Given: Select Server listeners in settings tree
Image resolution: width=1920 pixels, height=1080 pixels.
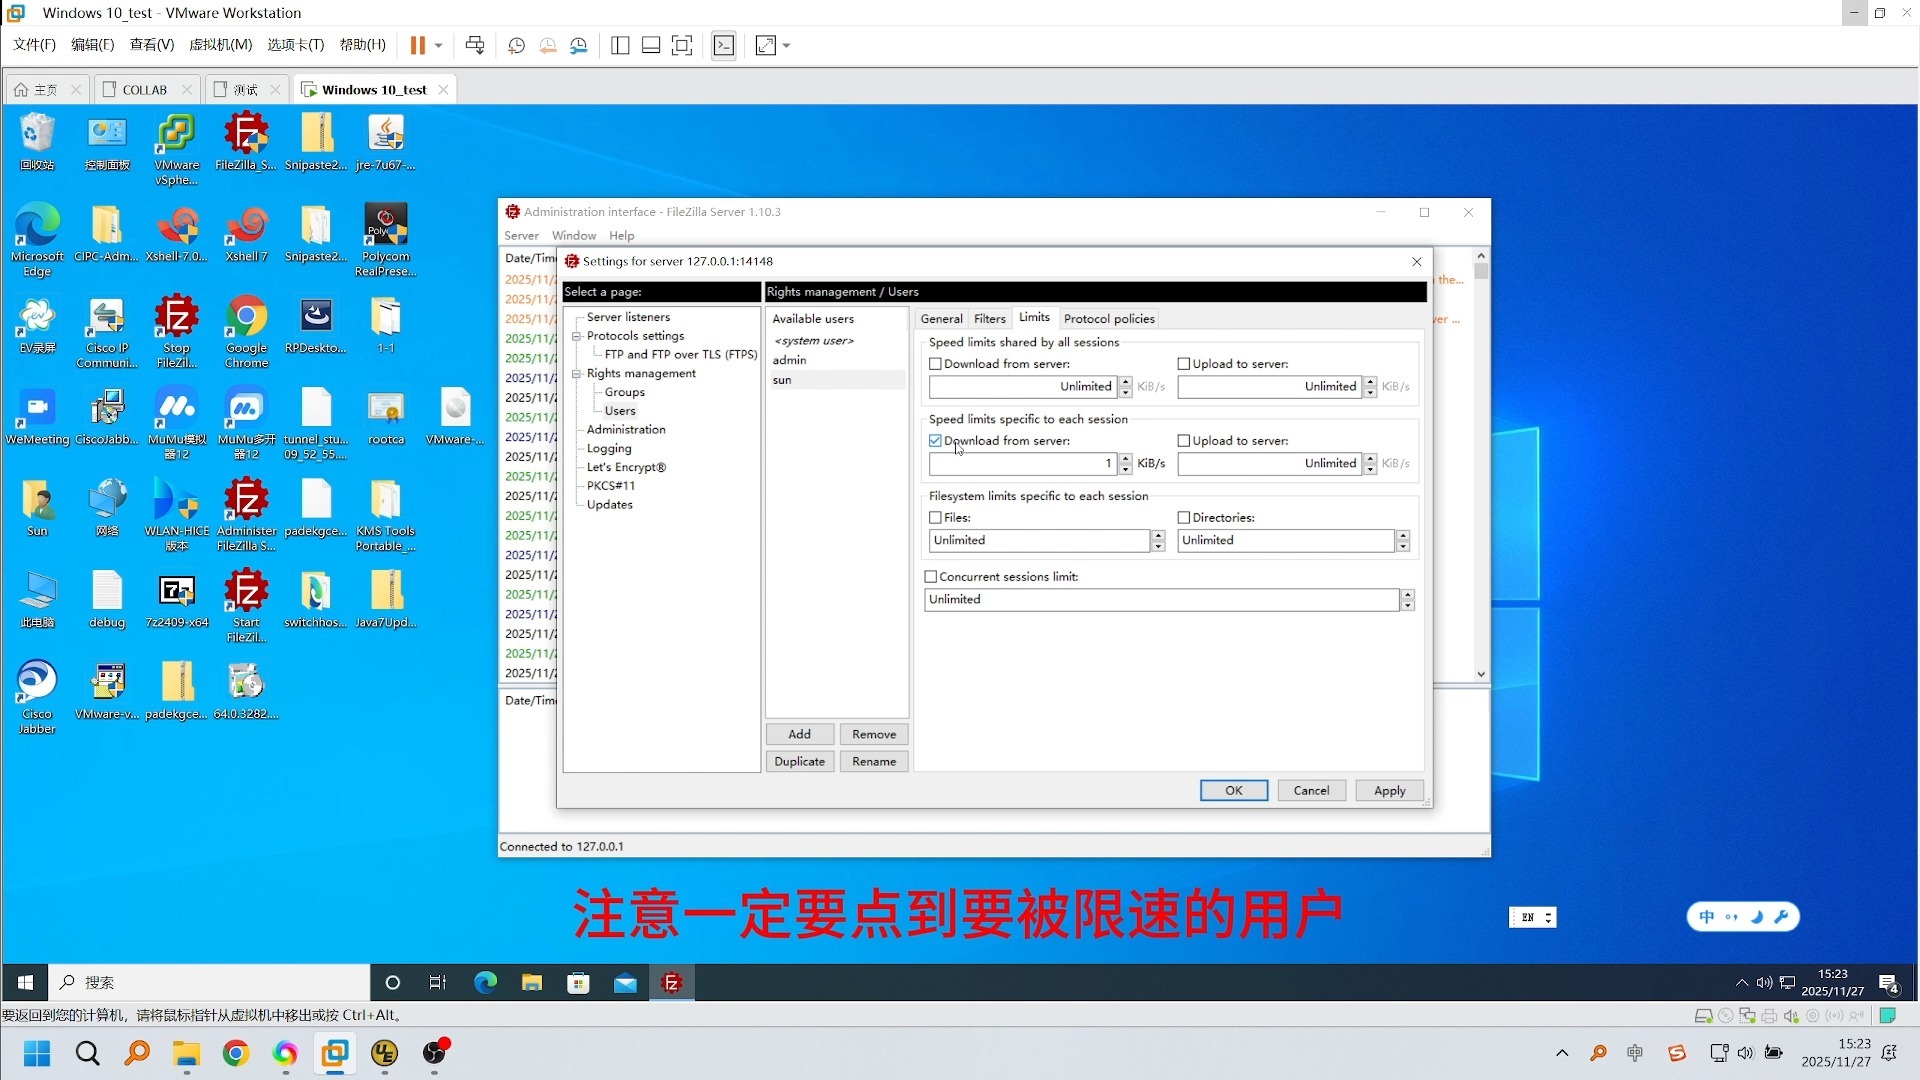Looking at the screenshot, I should [628, 317].
